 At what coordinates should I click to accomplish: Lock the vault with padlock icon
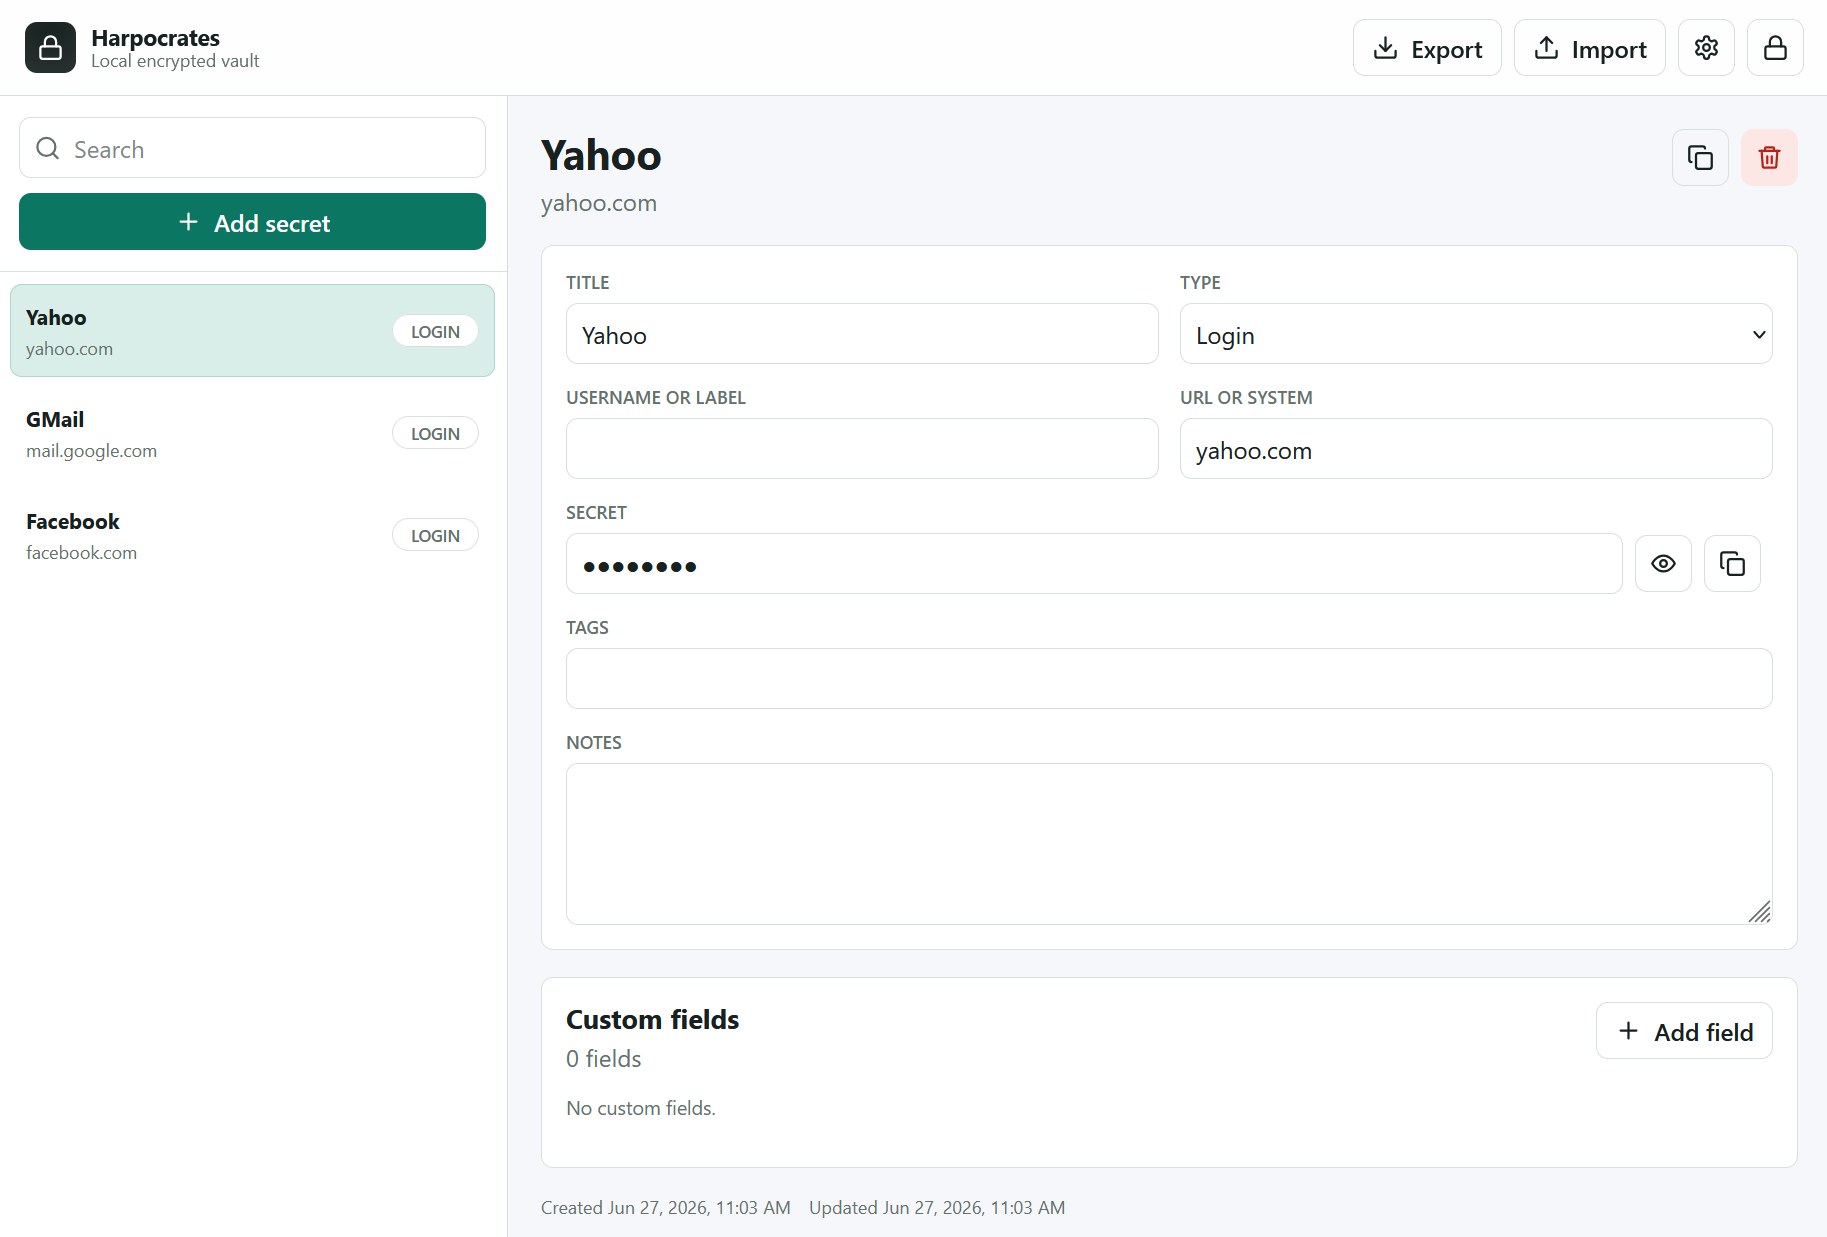click(1775, 48)
